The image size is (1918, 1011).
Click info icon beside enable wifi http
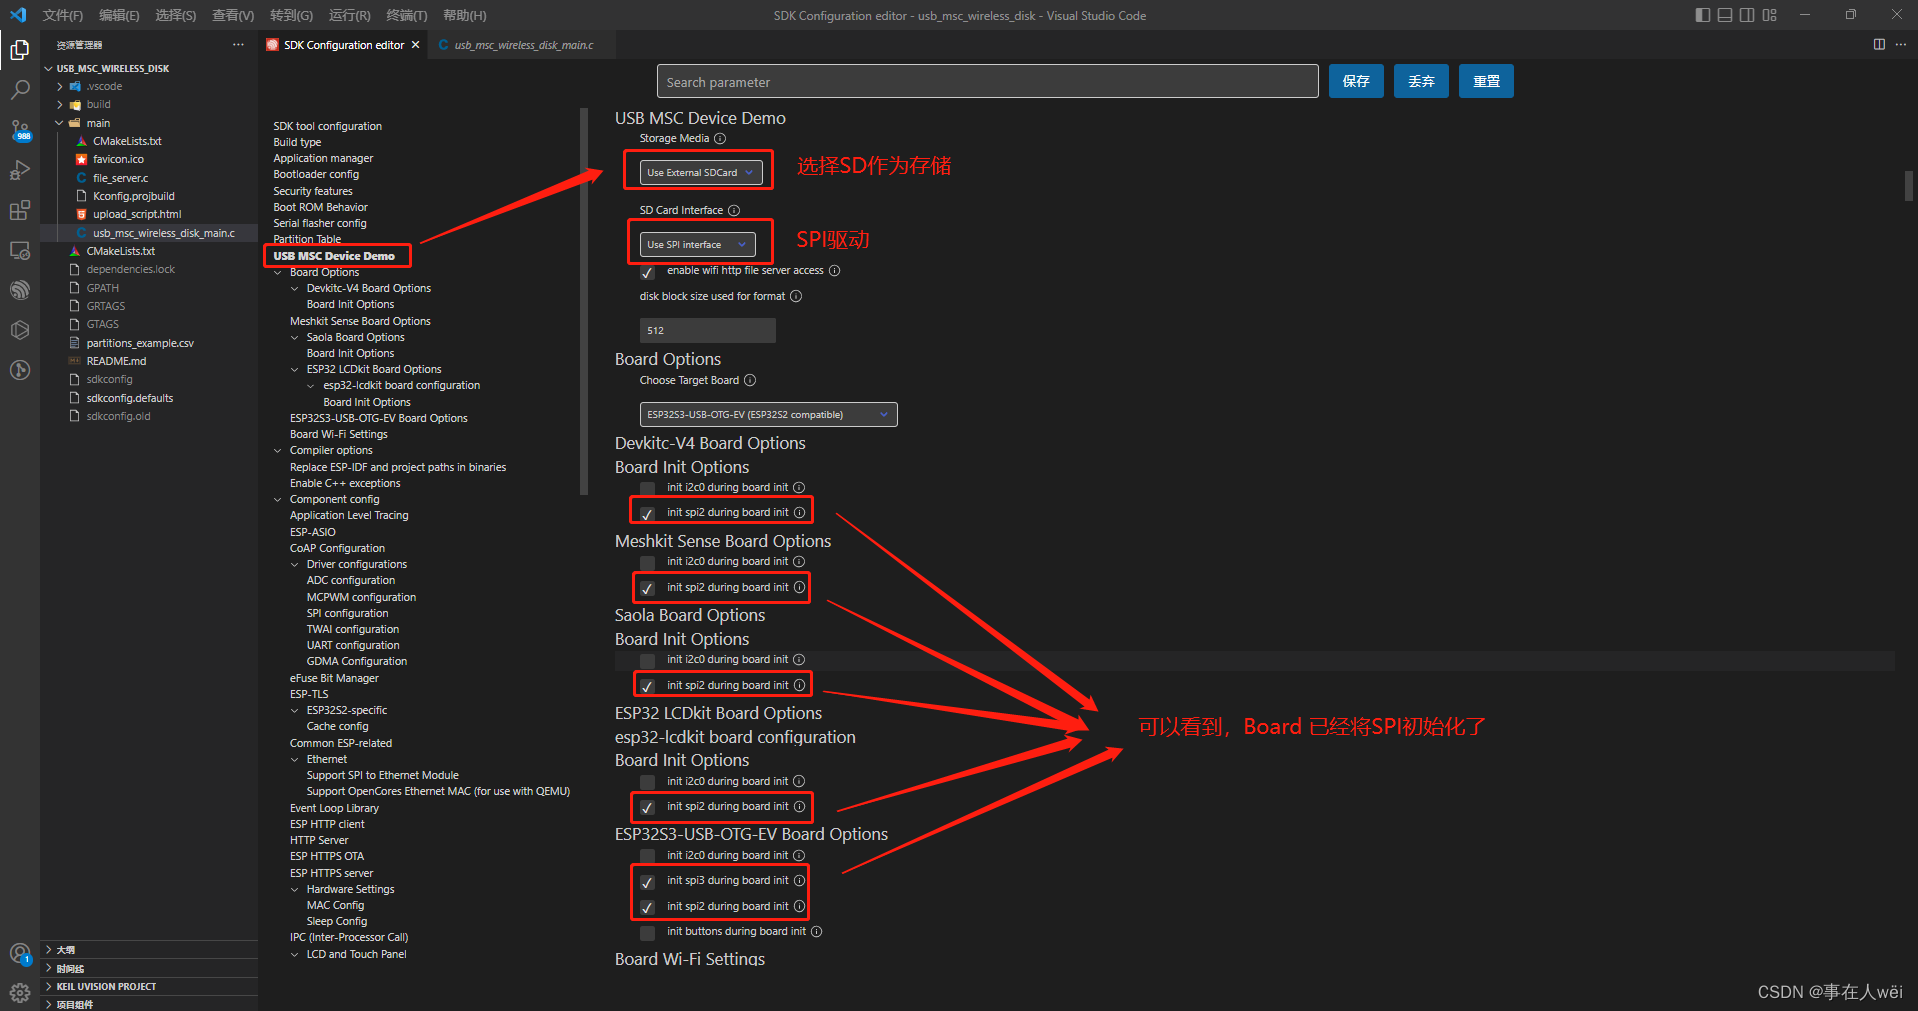835,271
